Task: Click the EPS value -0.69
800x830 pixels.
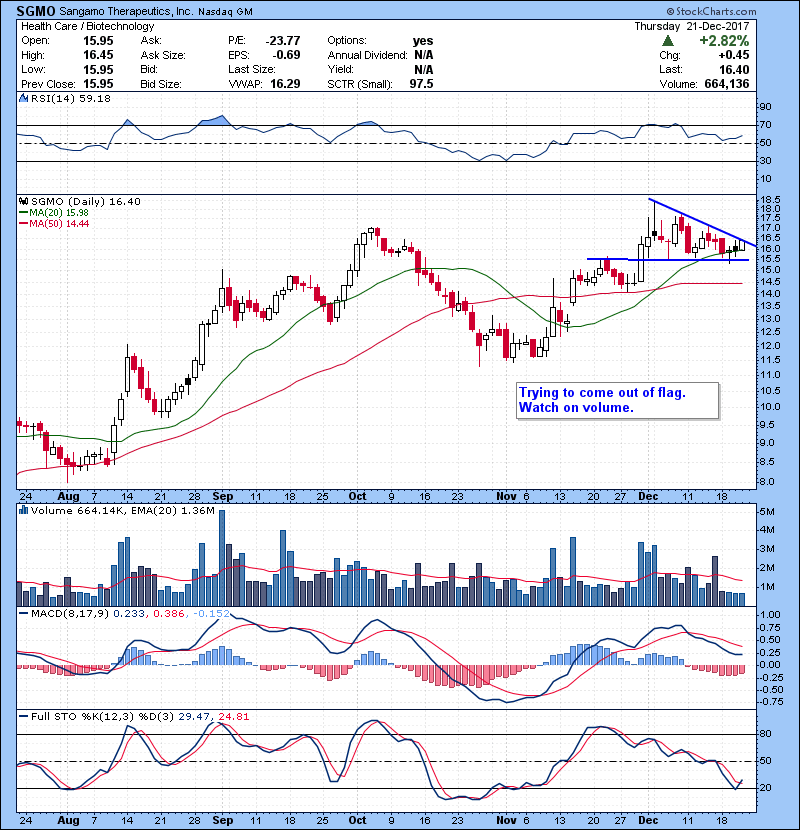Action: tap(286, 55)
